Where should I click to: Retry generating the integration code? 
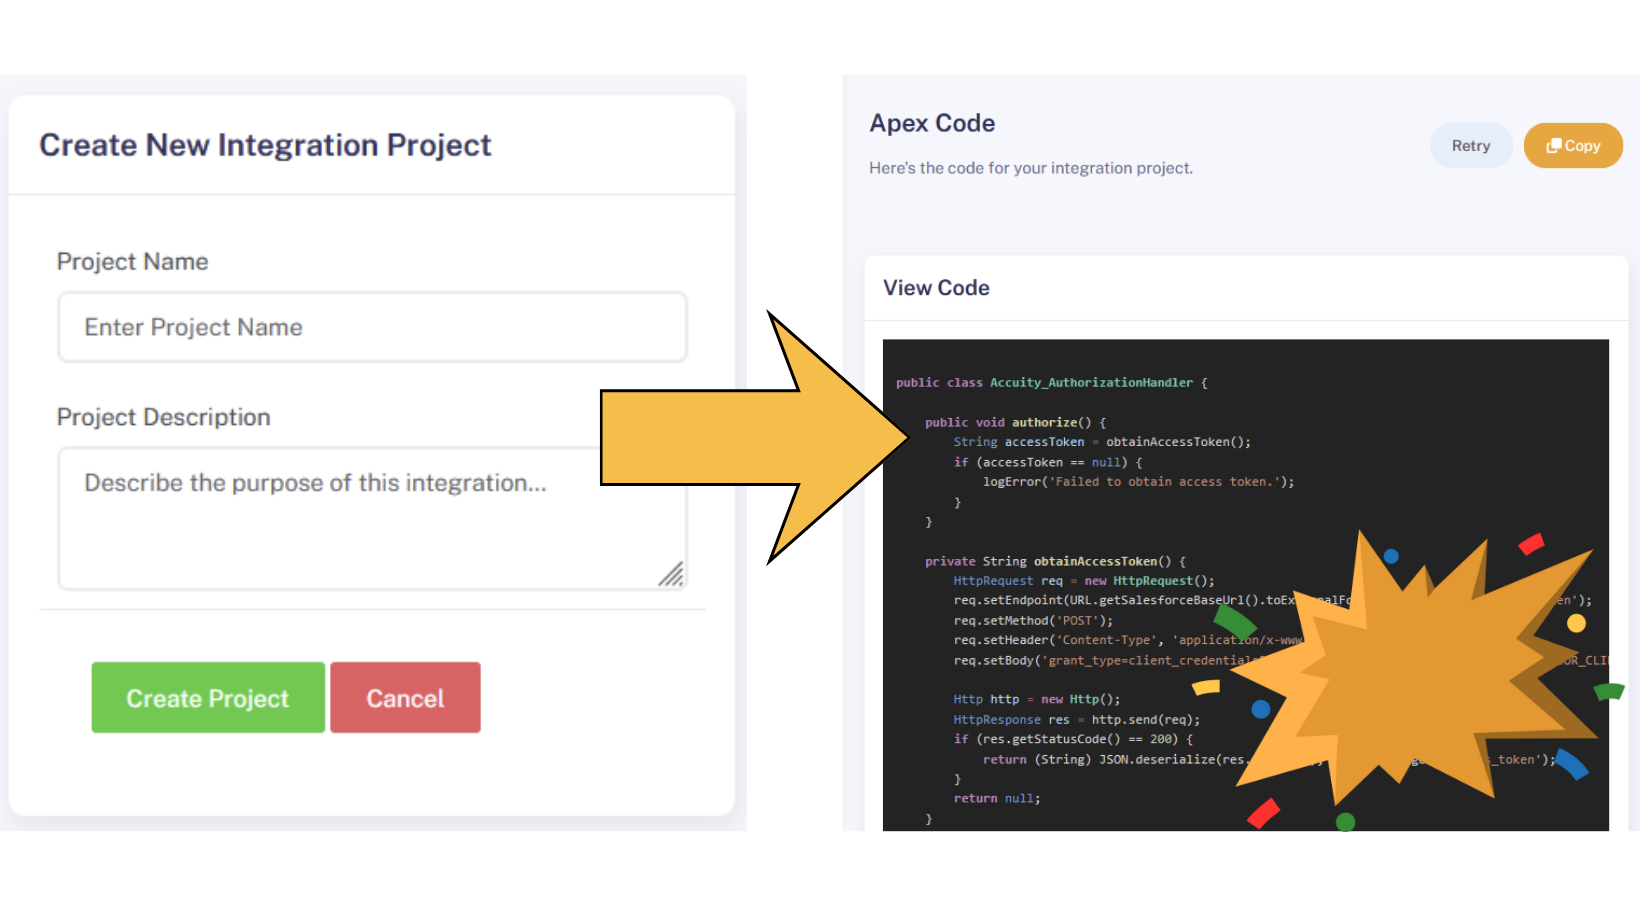pyautogui.click(x=1471, y=145)
